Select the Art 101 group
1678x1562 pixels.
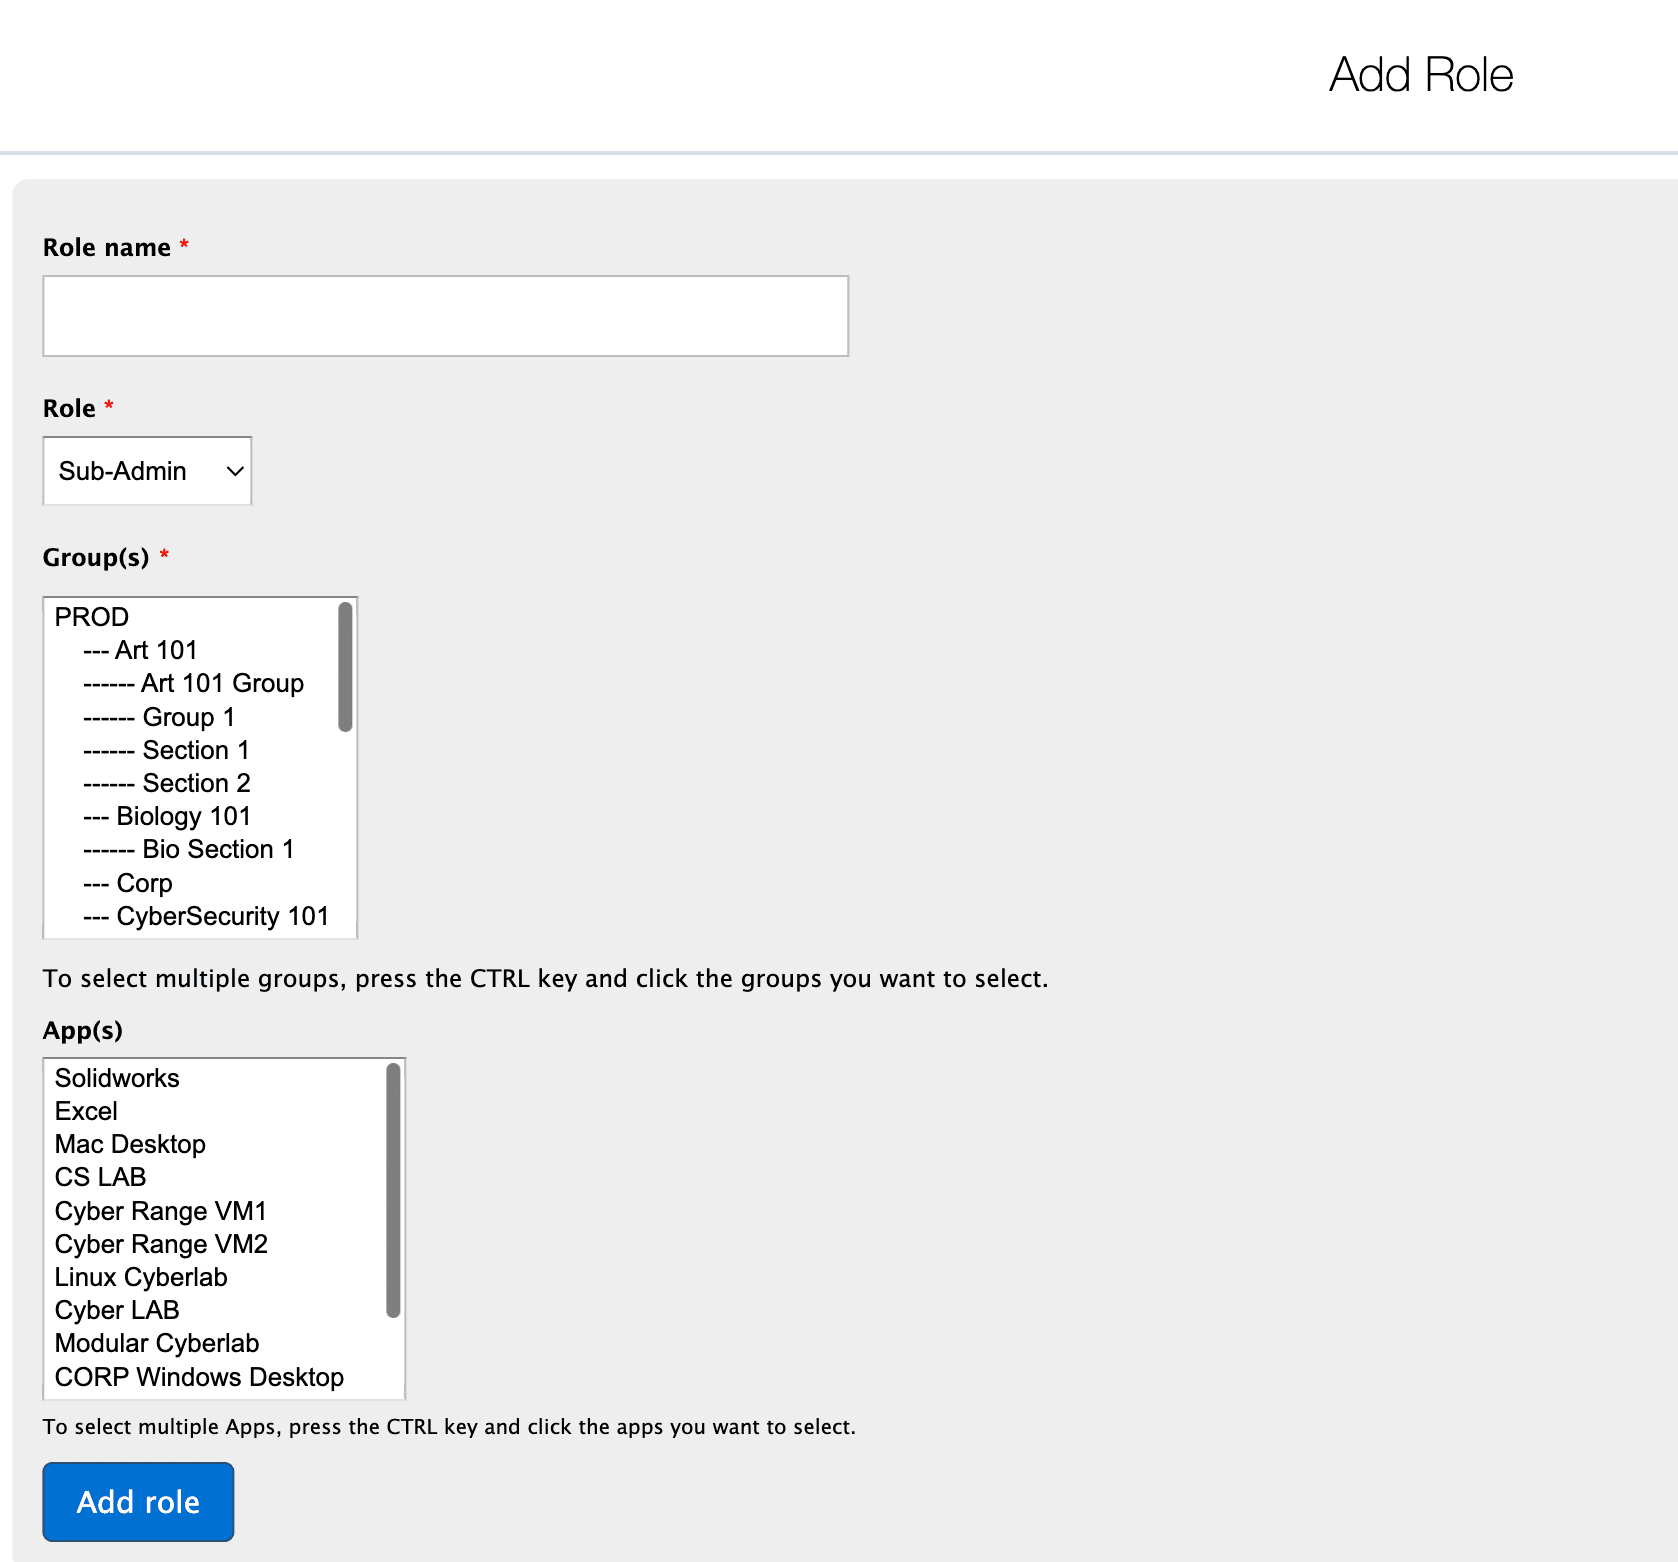155,650
